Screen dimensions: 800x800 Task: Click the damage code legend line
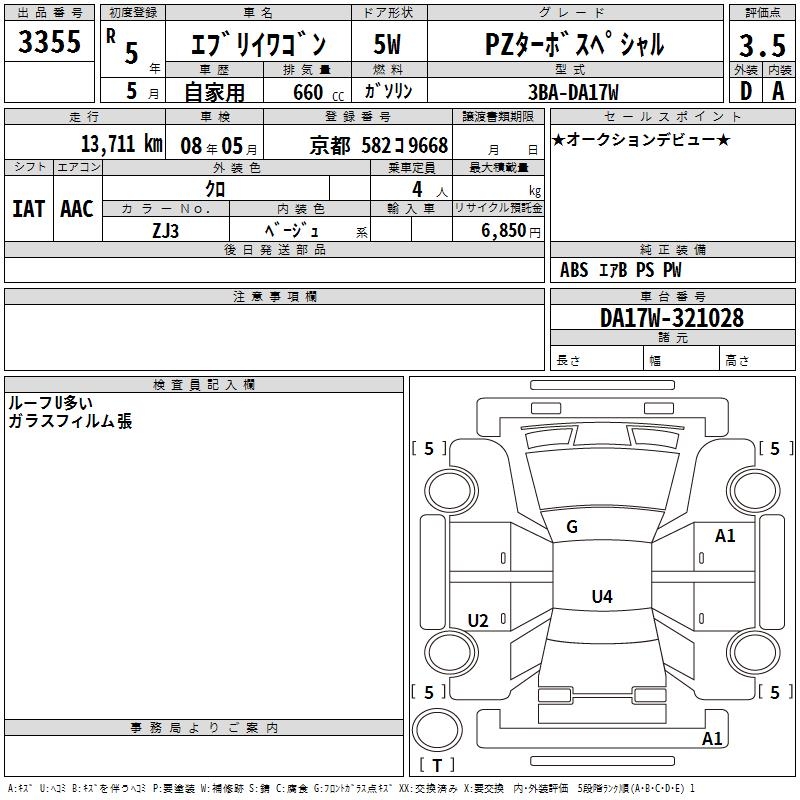click(x=351, y=788)
